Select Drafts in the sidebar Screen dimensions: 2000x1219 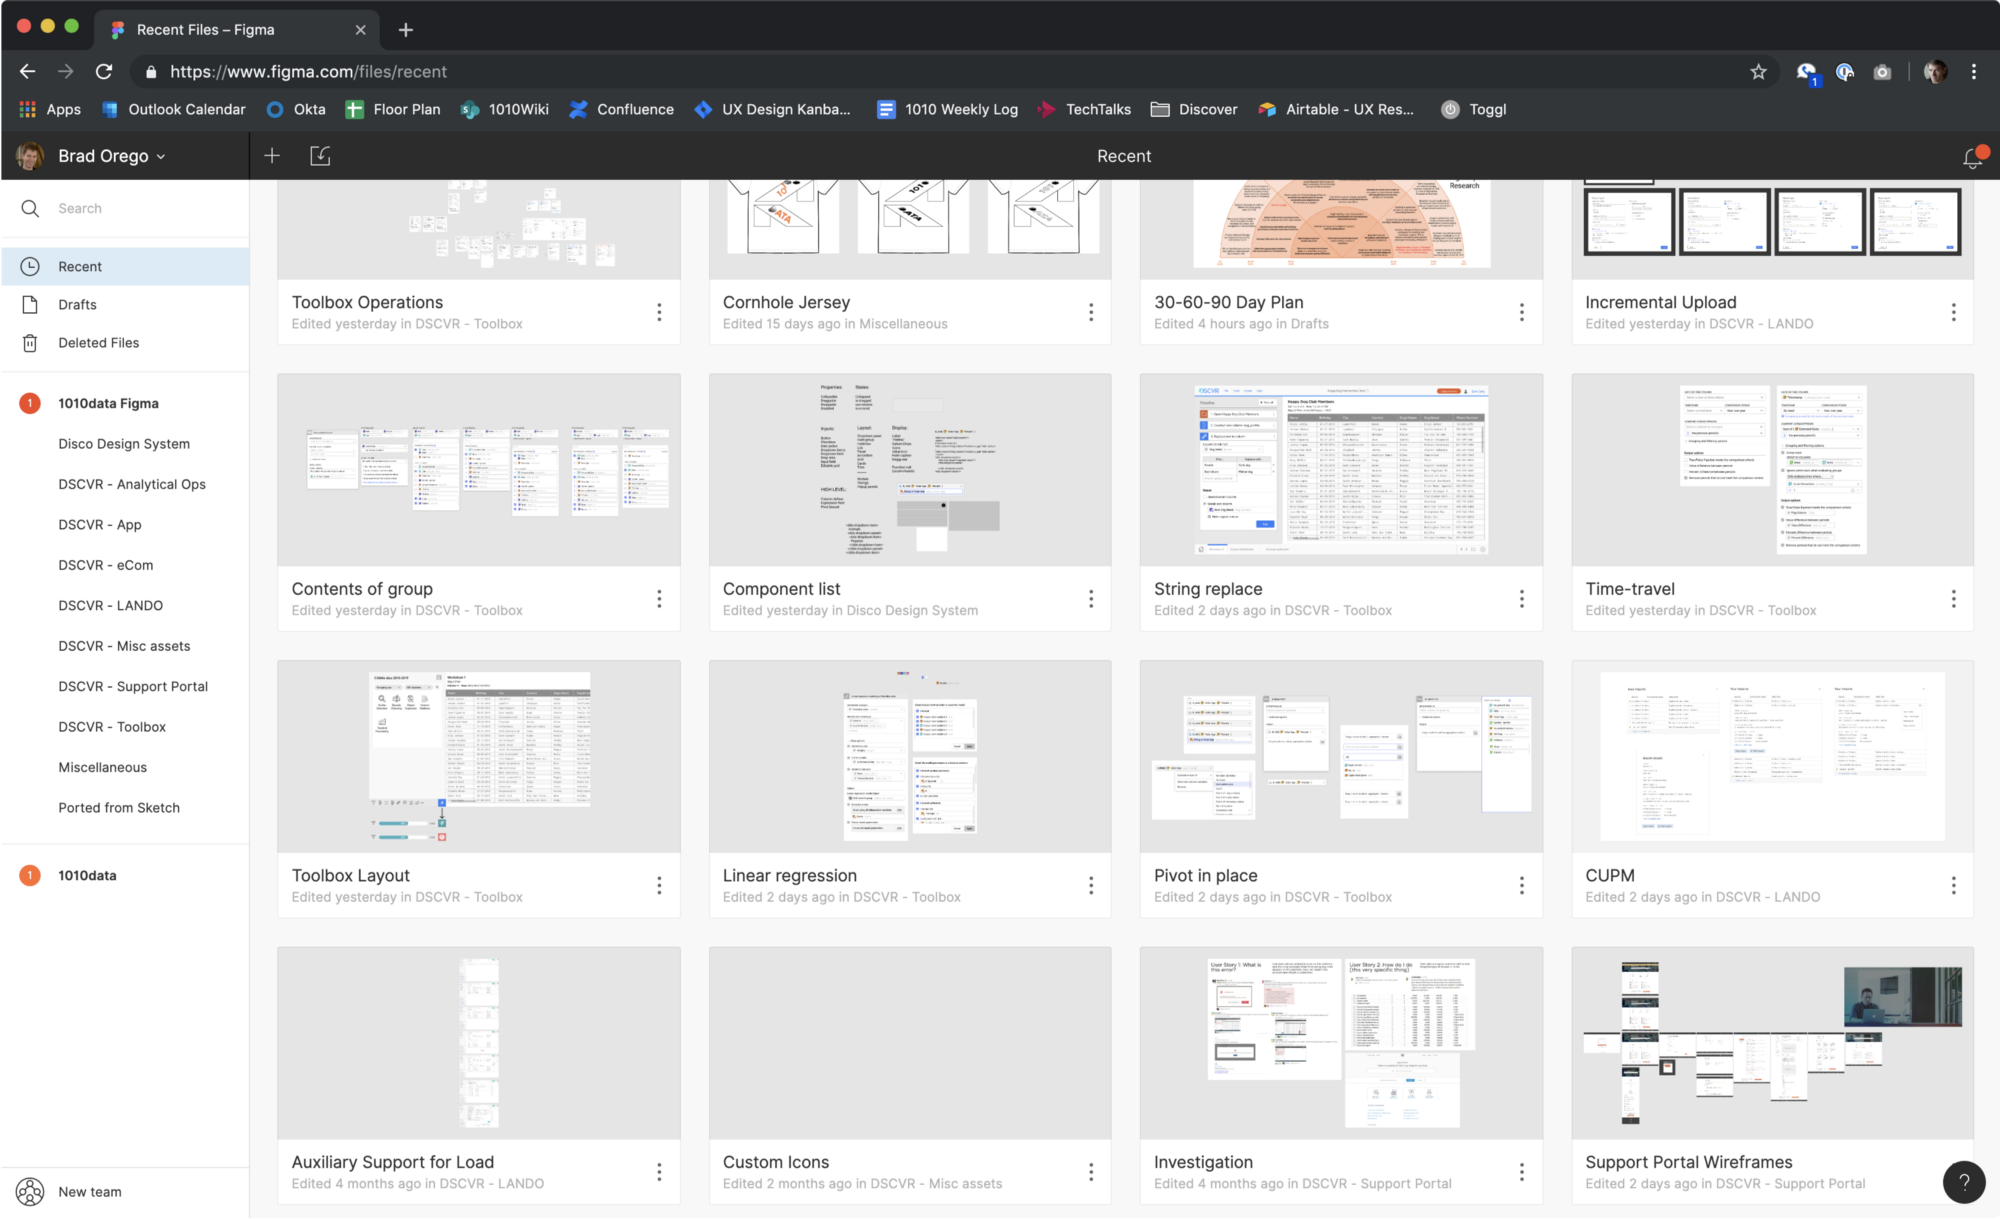77,305
